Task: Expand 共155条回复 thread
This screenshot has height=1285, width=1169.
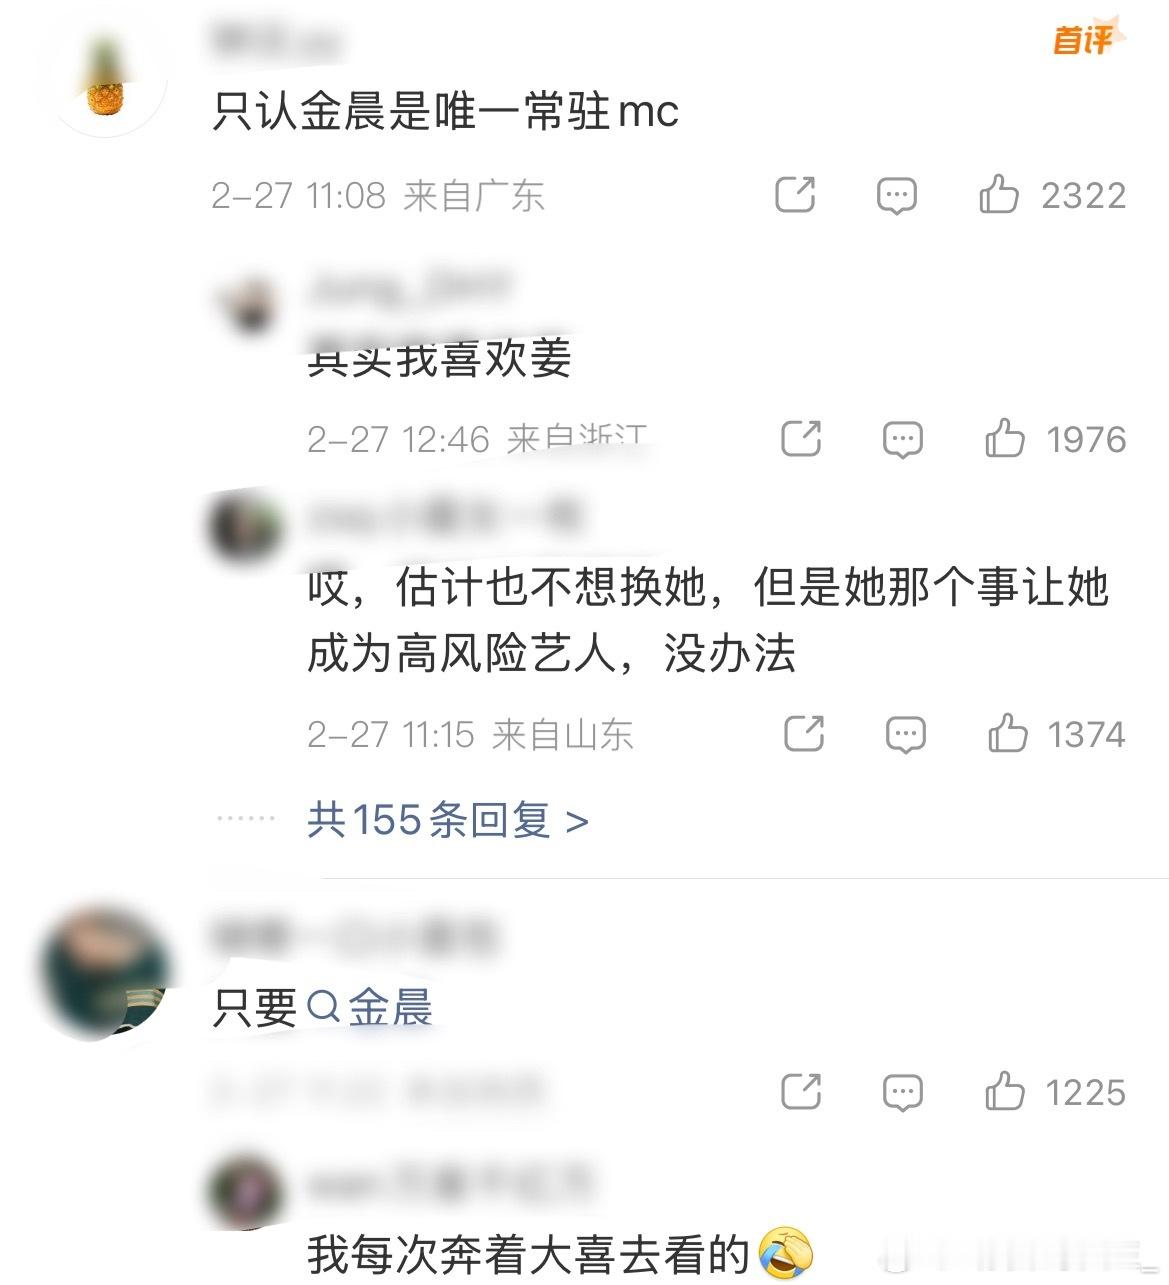Action: 448,820
